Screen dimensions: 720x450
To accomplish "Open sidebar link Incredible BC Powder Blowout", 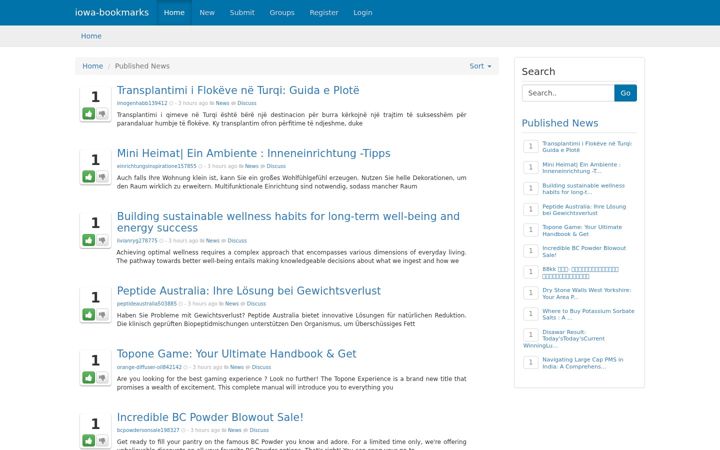I will pos(584,251).
